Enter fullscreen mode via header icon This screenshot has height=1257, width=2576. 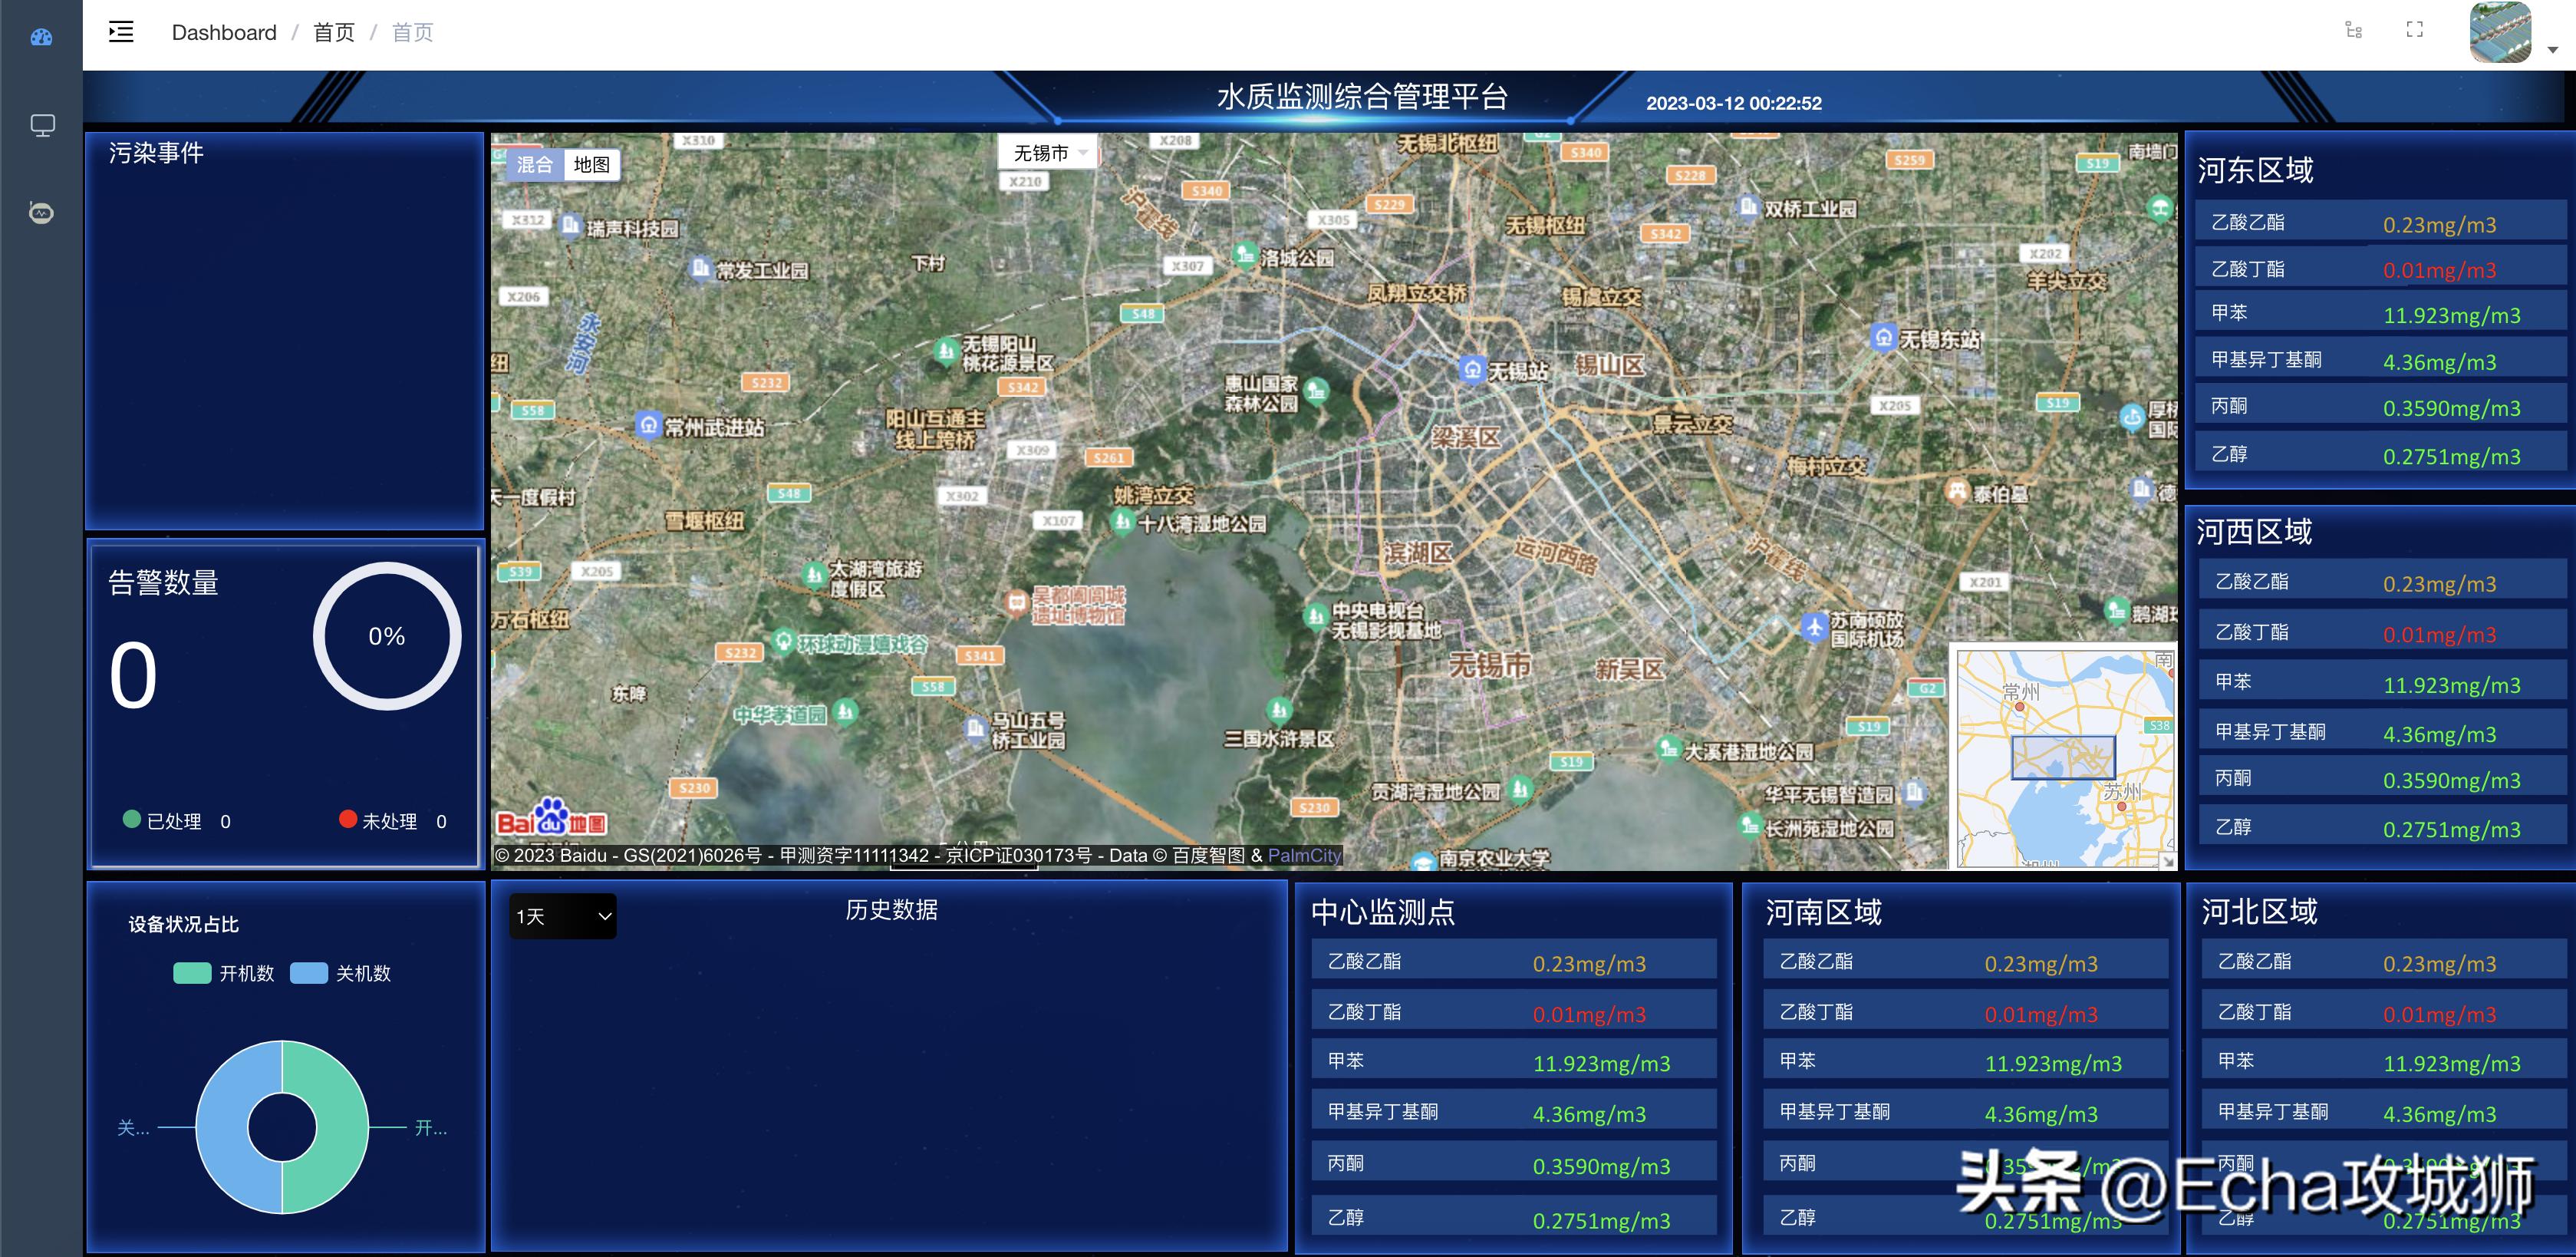click(2414, 30)
